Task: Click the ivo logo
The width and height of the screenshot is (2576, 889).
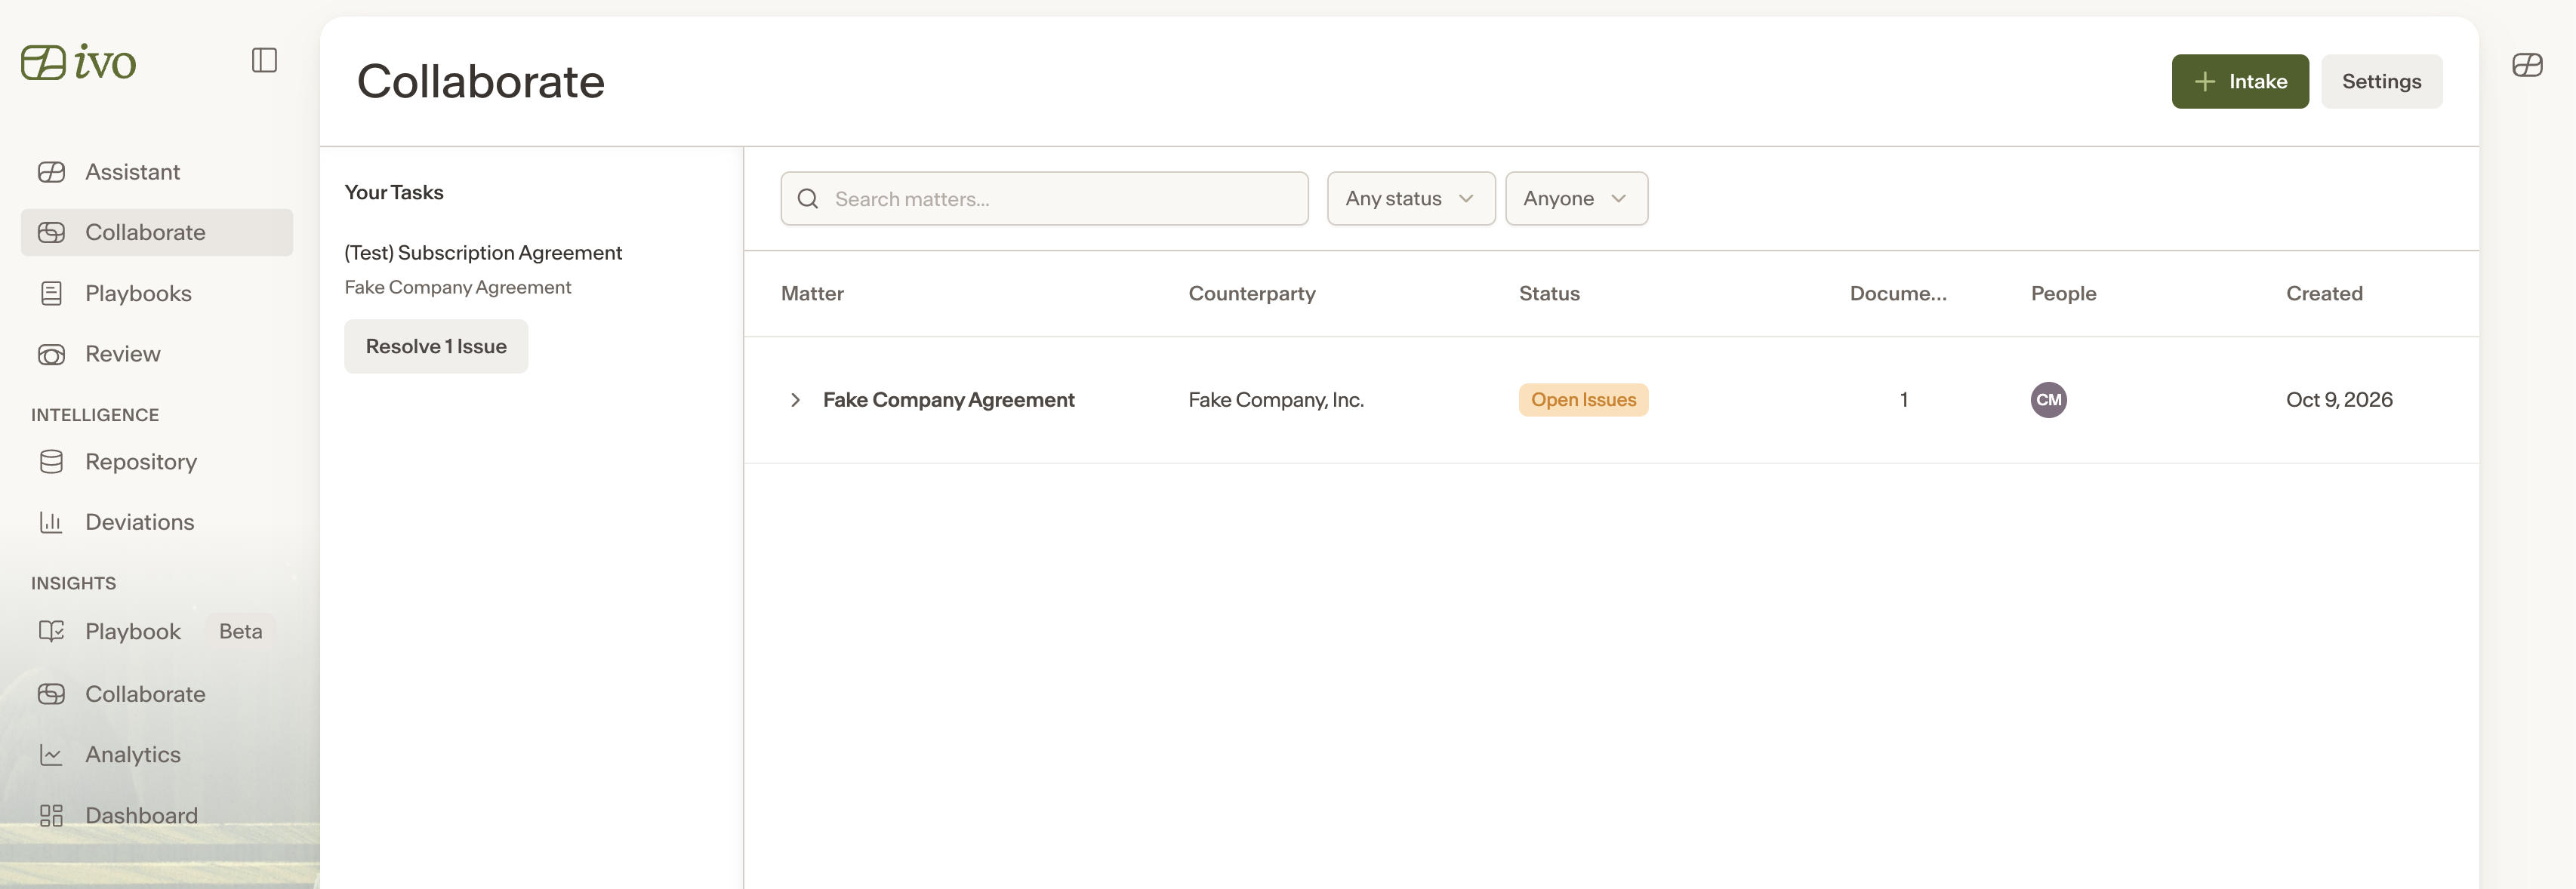Action: click(x=78, y=62)
